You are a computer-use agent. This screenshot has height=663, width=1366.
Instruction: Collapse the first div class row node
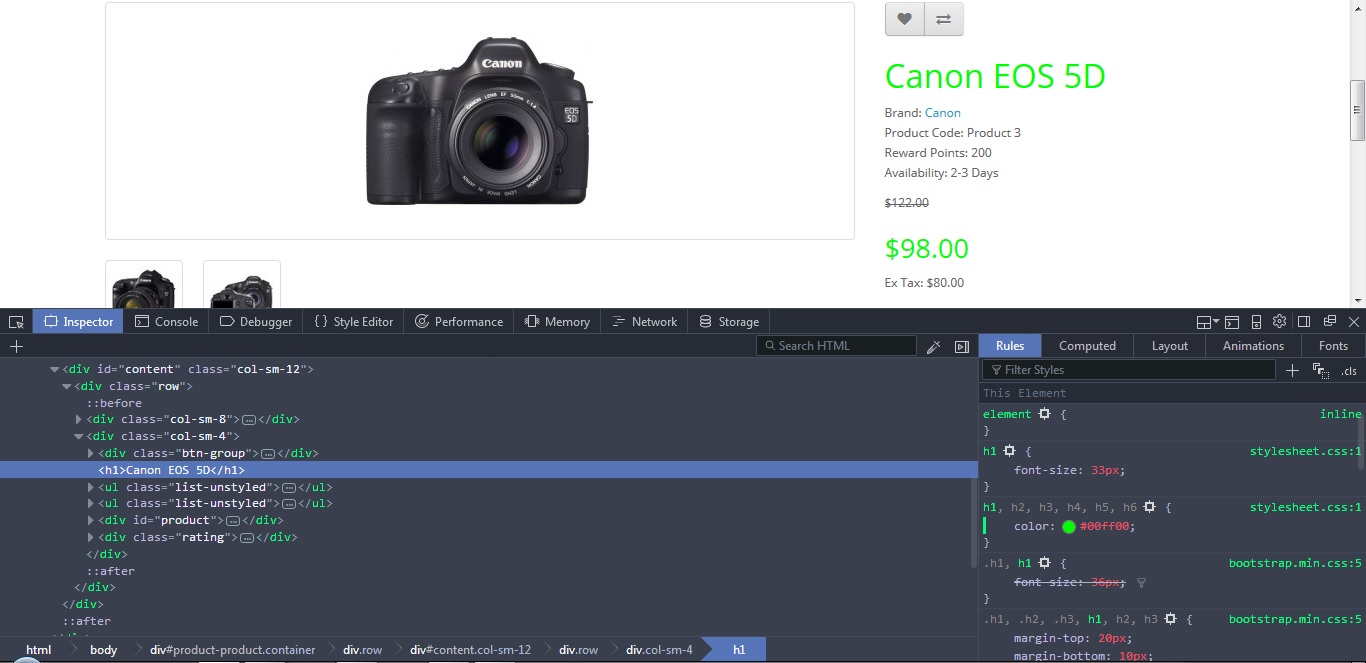pos(67,386)
